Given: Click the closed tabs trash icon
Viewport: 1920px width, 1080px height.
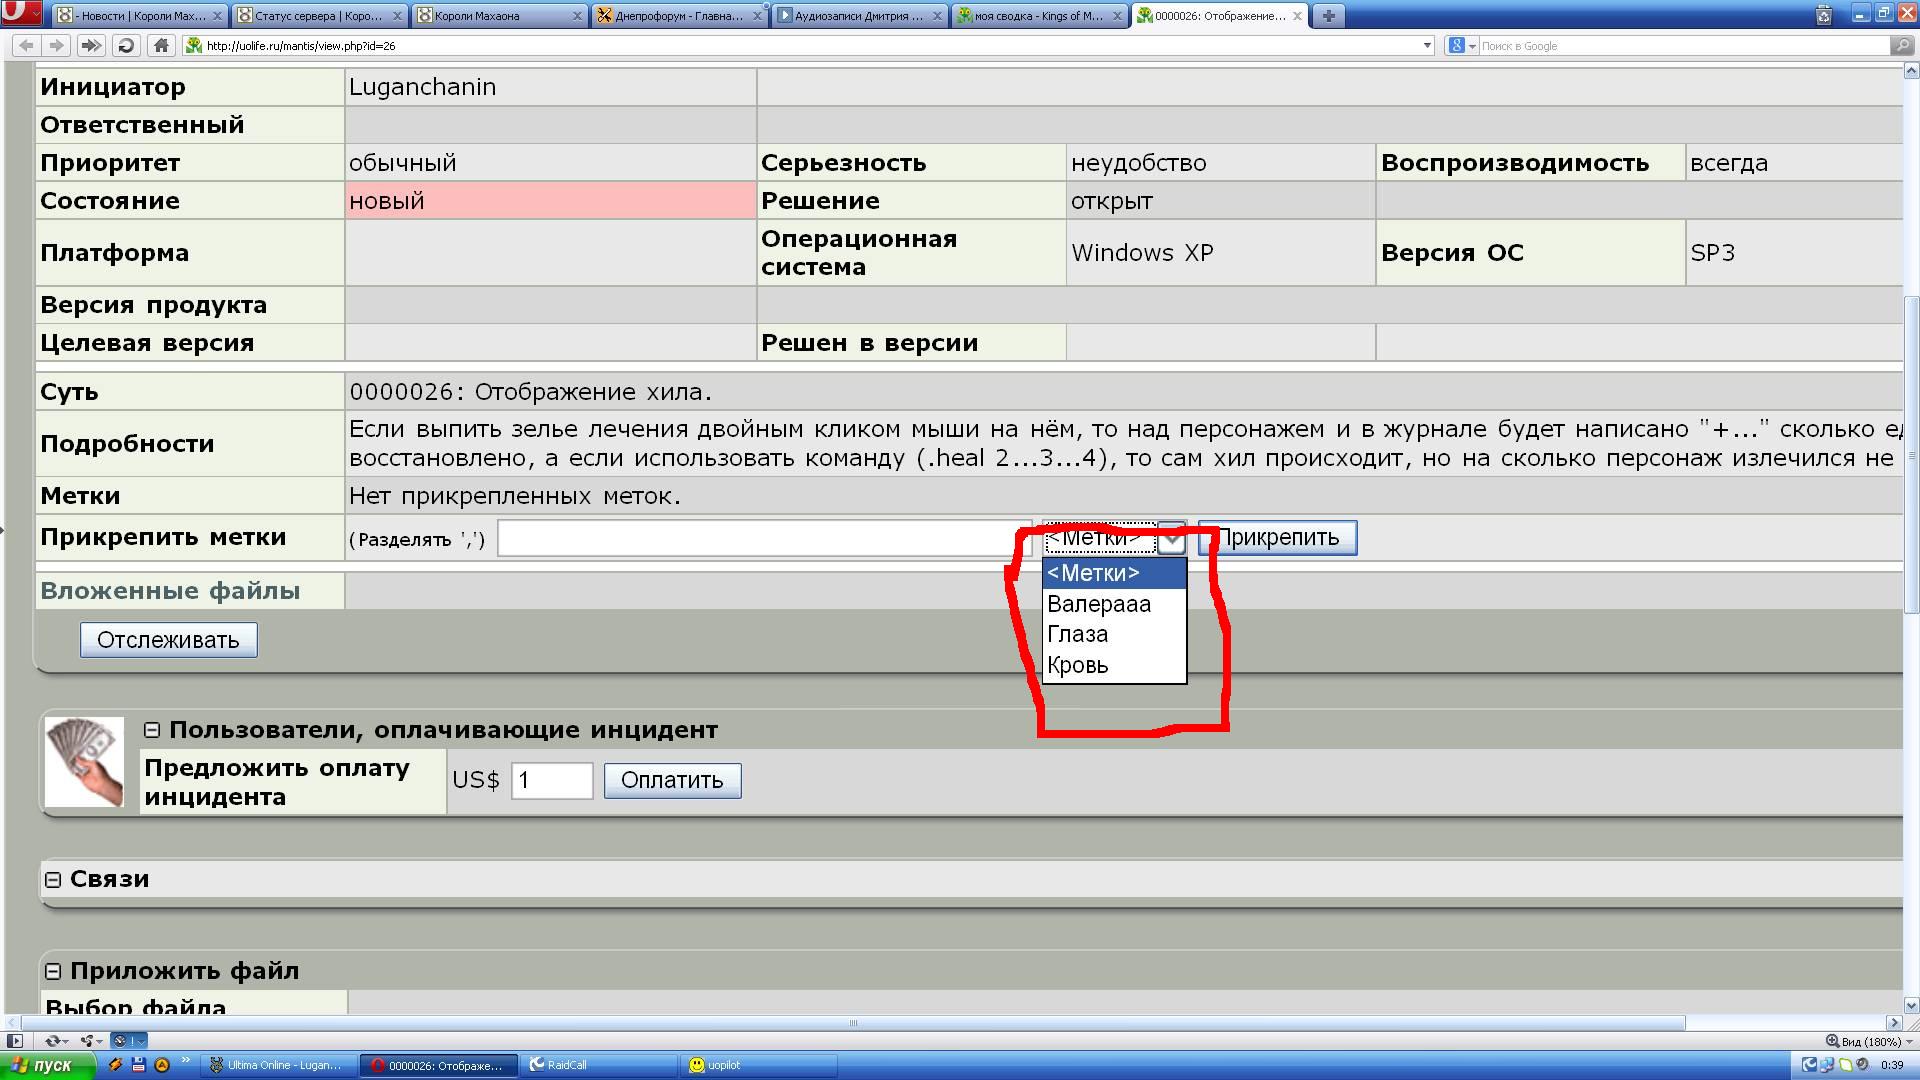Looking at the screenshot, I should click(x=1823, y=15).
